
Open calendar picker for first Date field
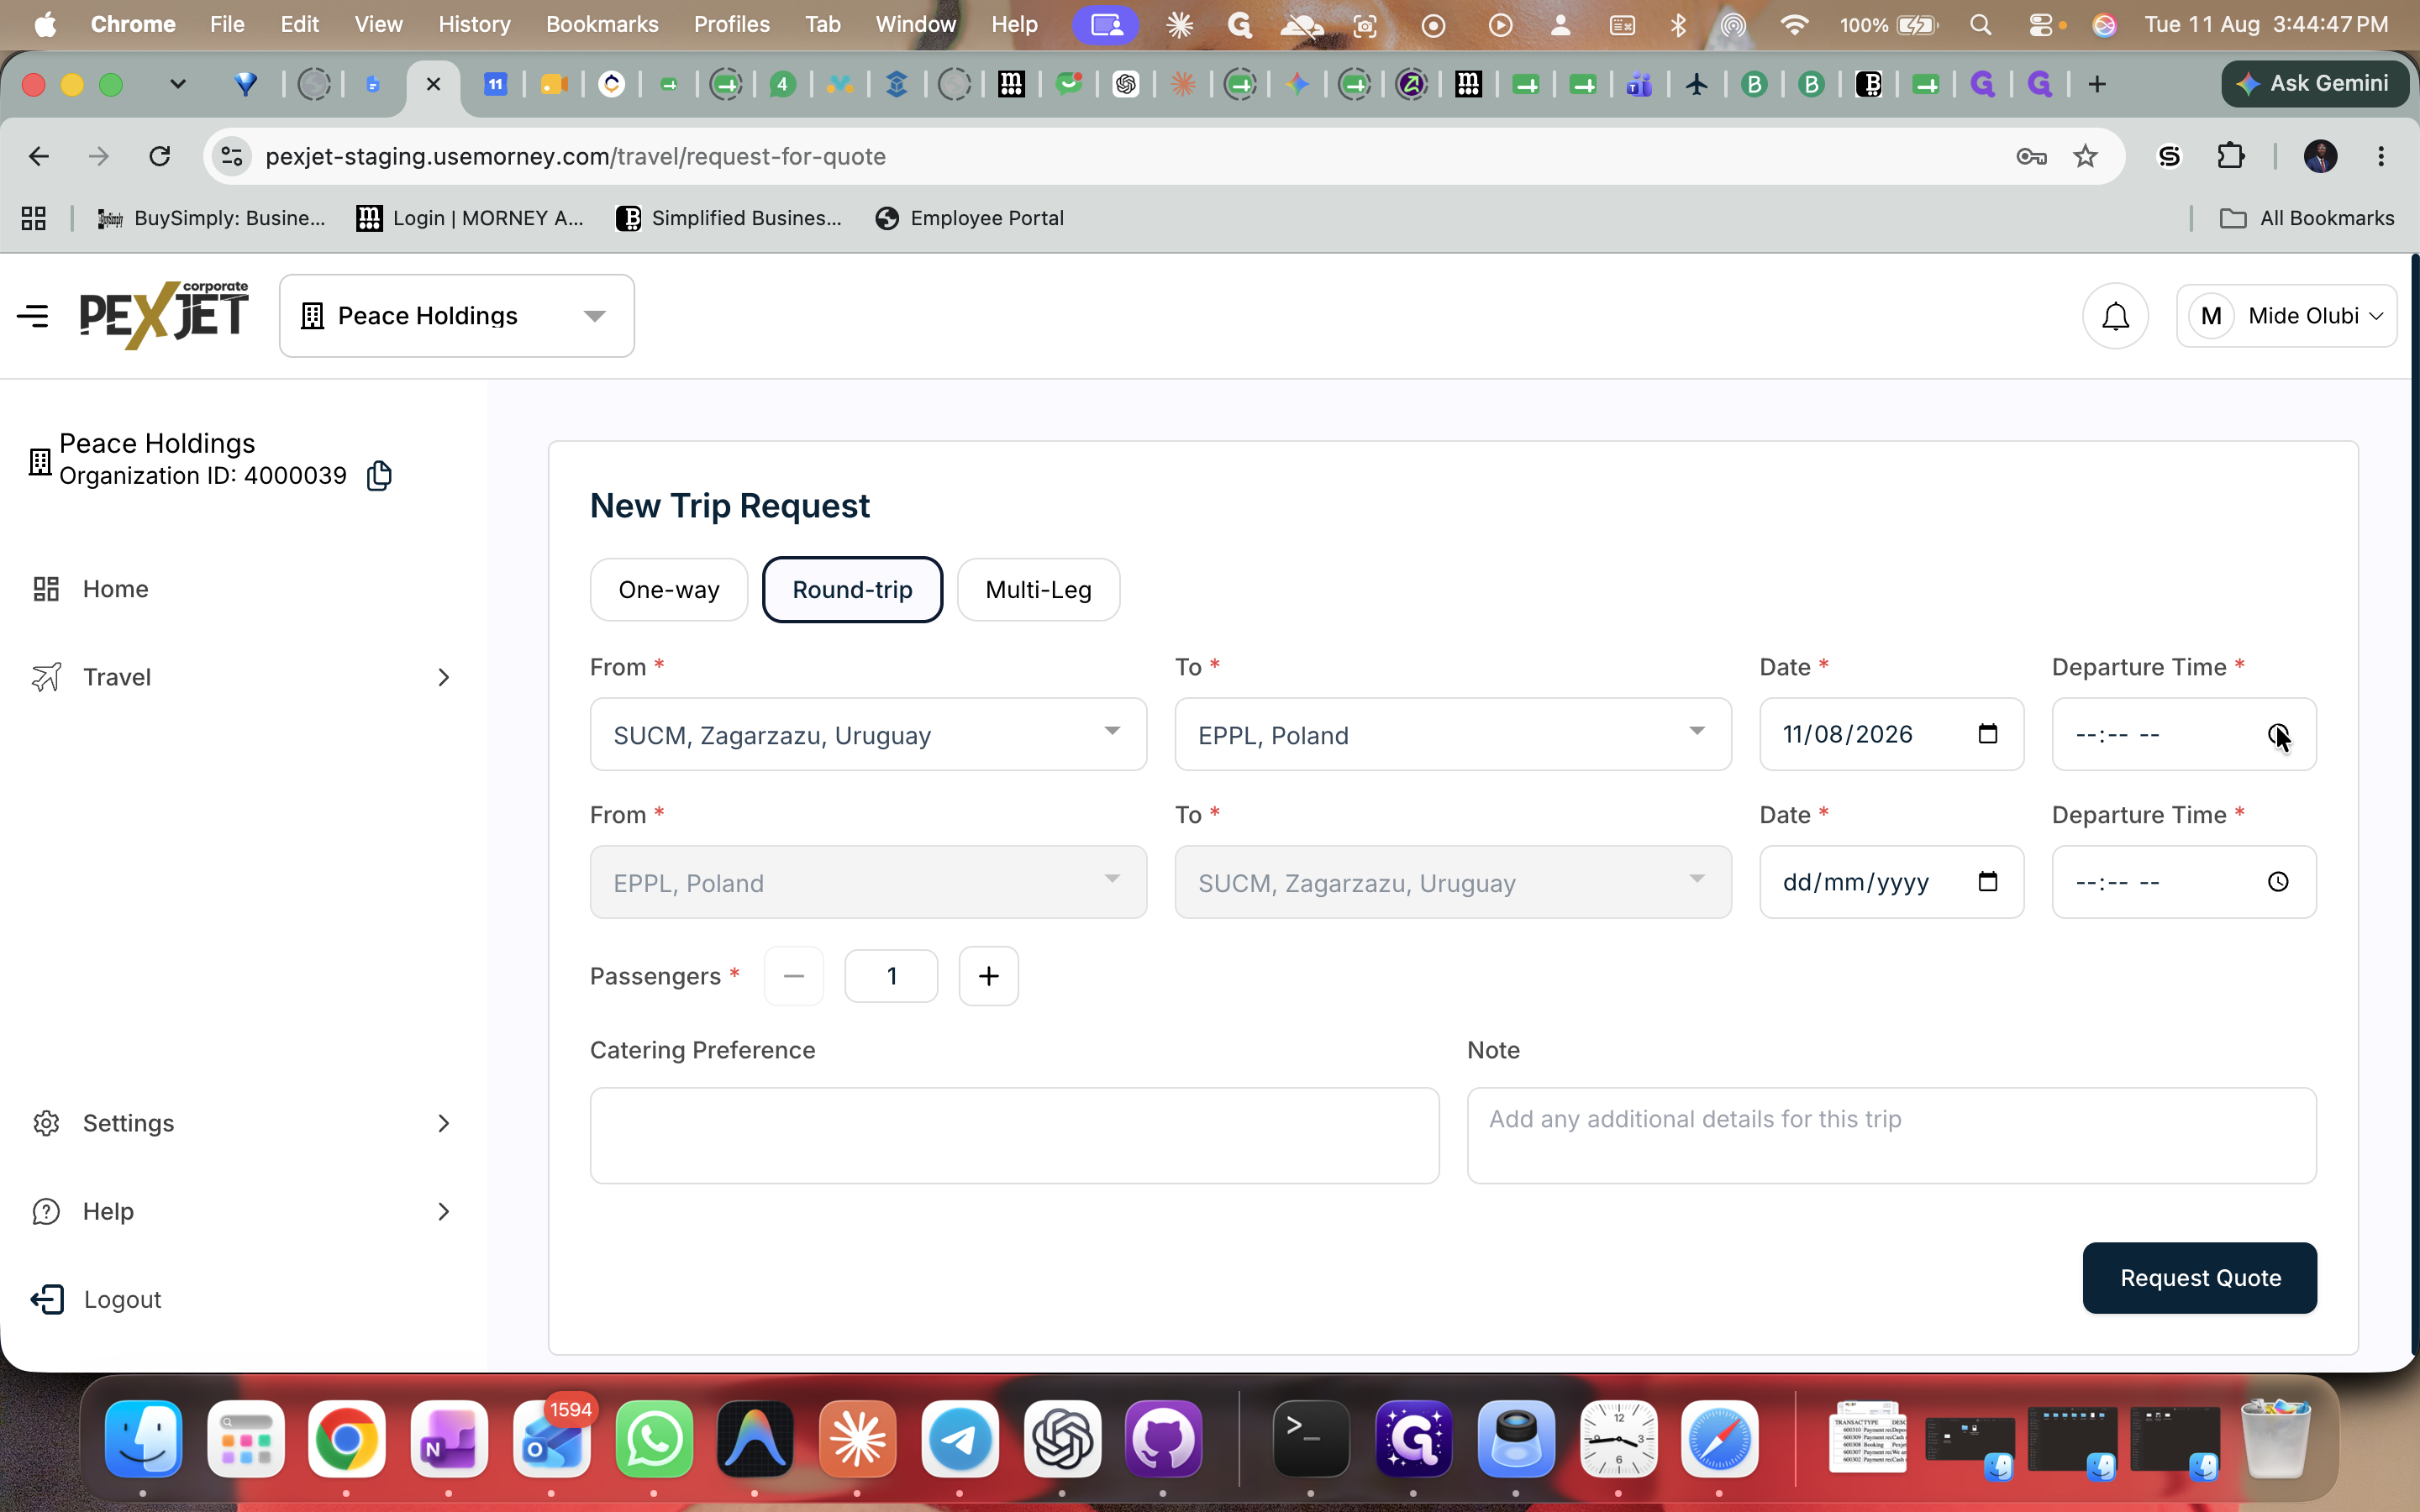pos(1987,734)
